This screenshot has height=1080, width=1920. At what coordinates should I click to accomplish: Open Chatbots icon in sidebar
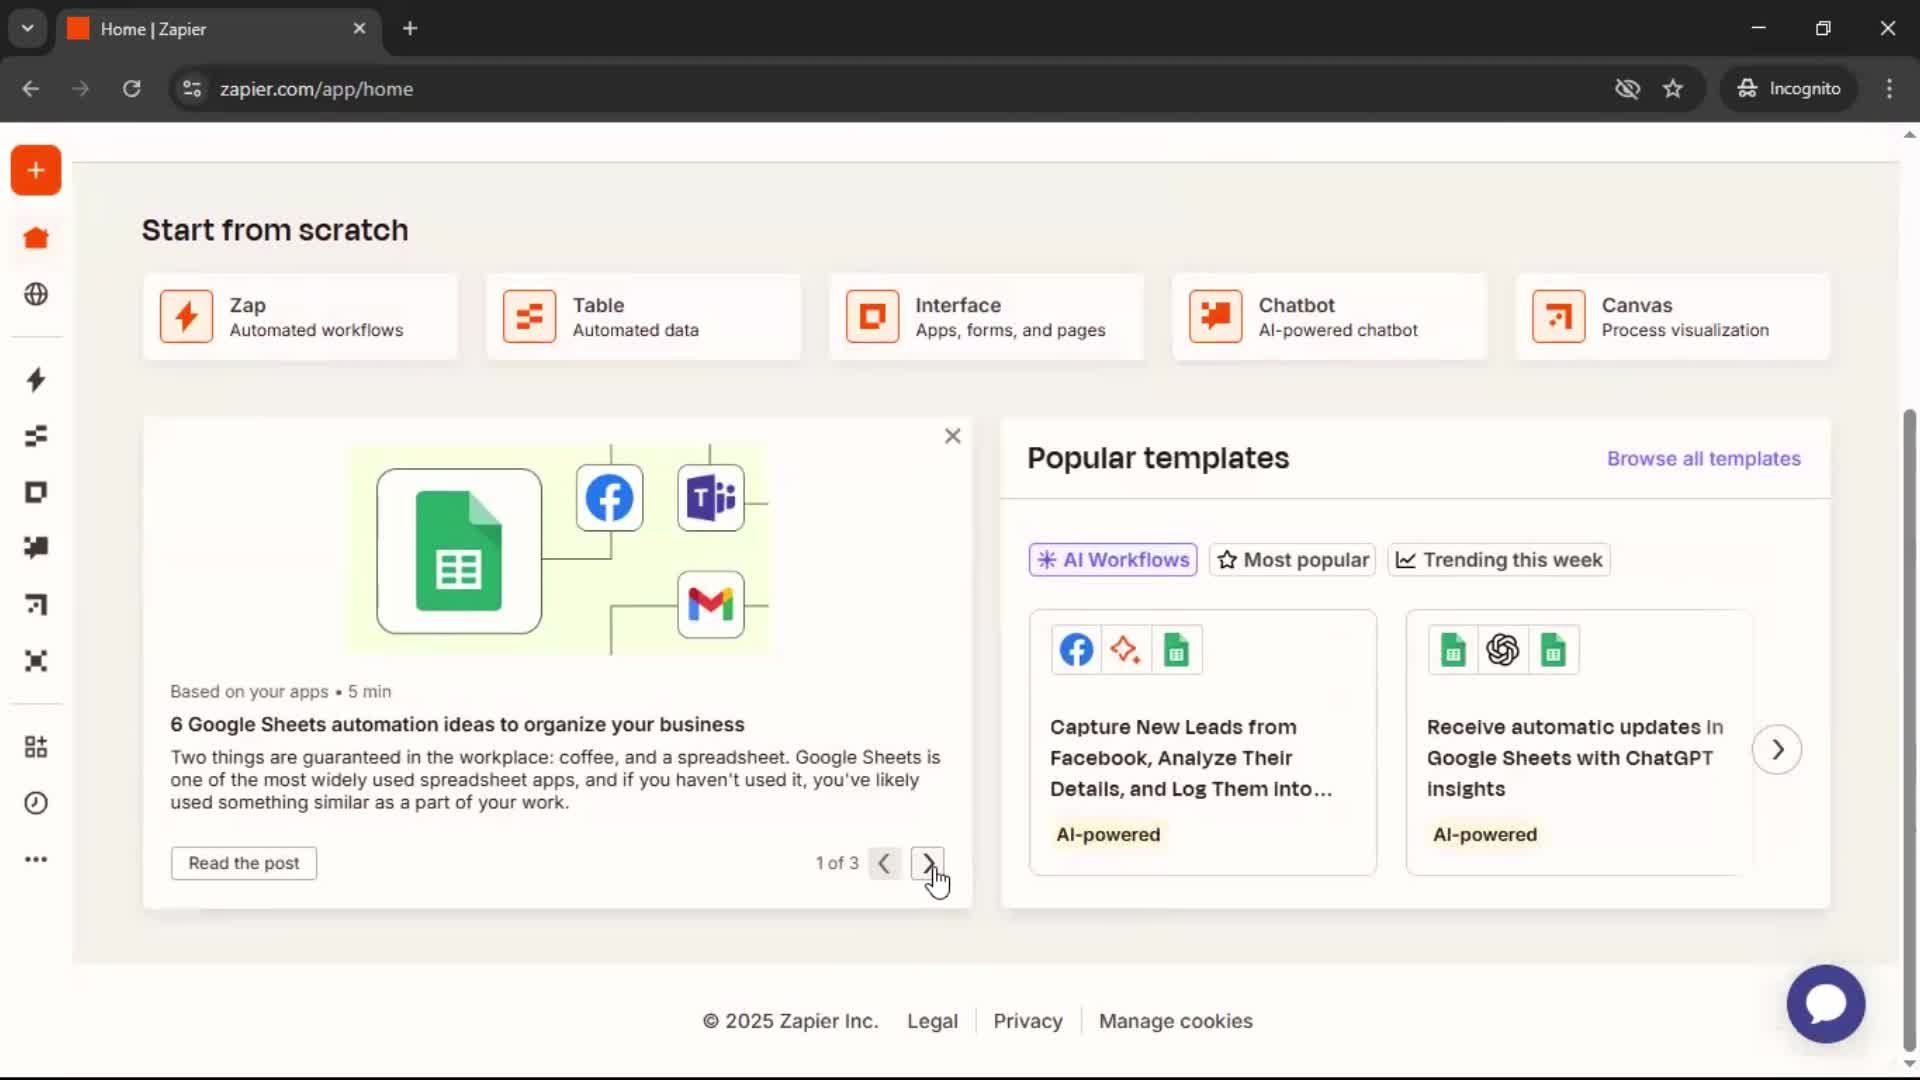coord(36,548)
